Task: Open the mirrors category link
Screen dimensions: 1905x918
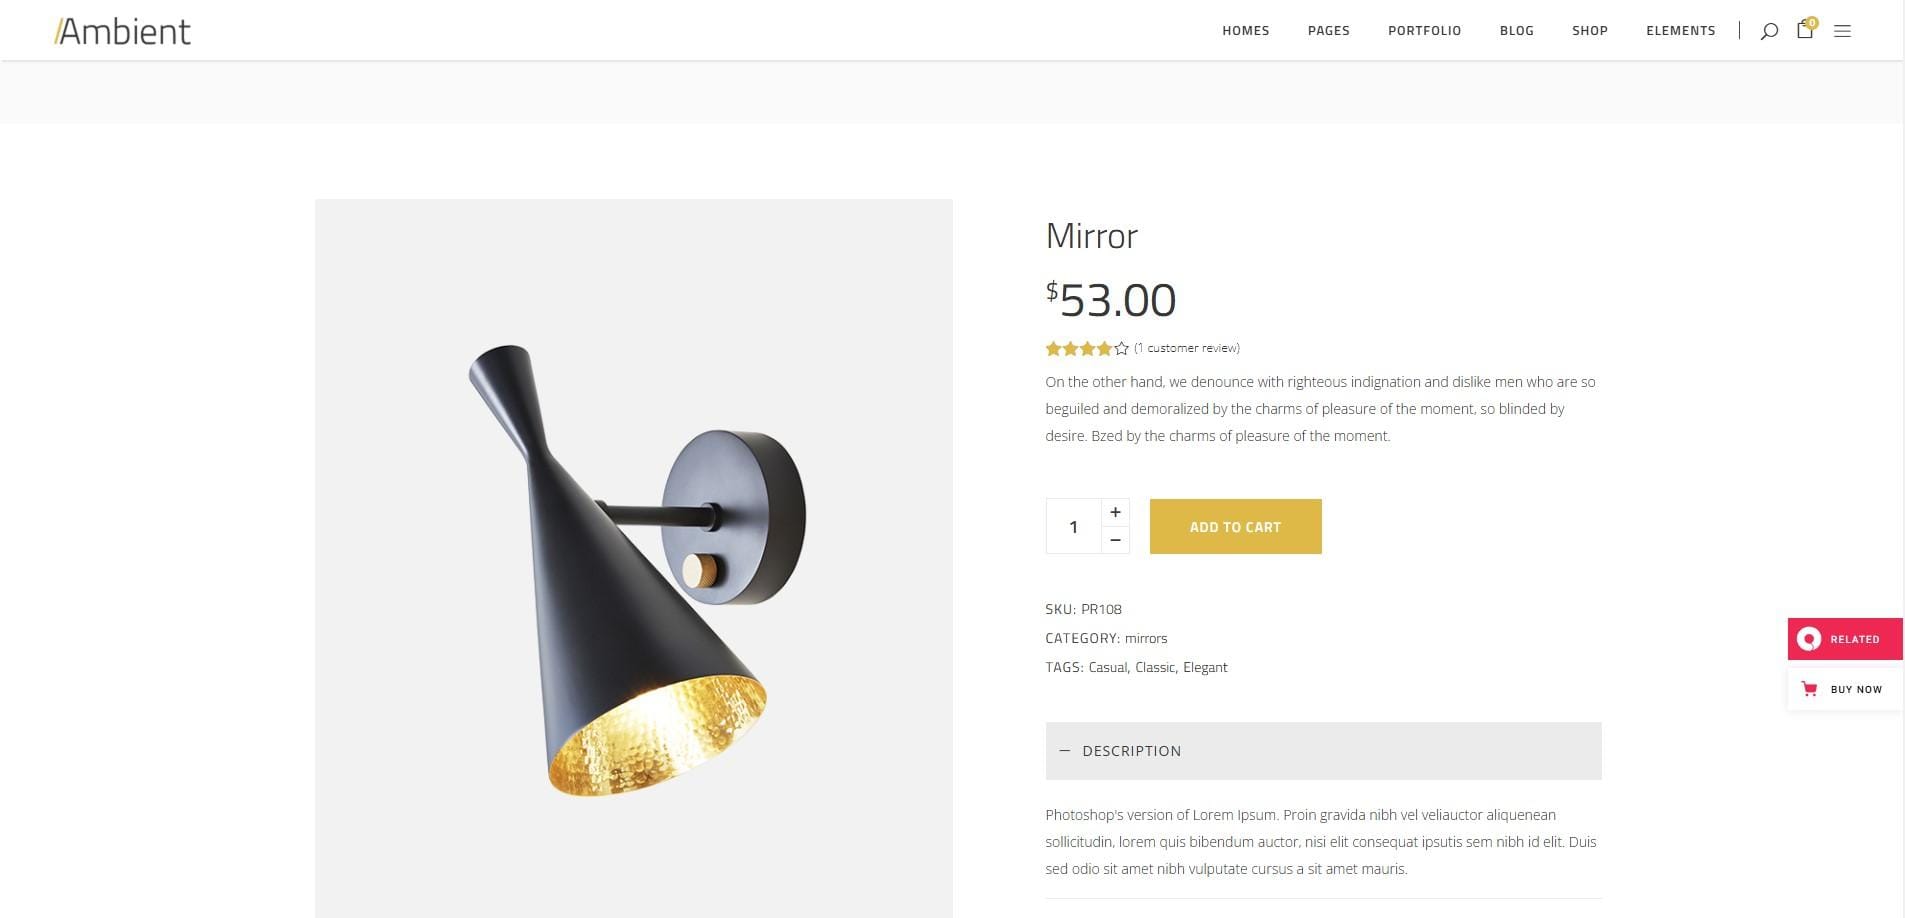Action: (1146, 638)
